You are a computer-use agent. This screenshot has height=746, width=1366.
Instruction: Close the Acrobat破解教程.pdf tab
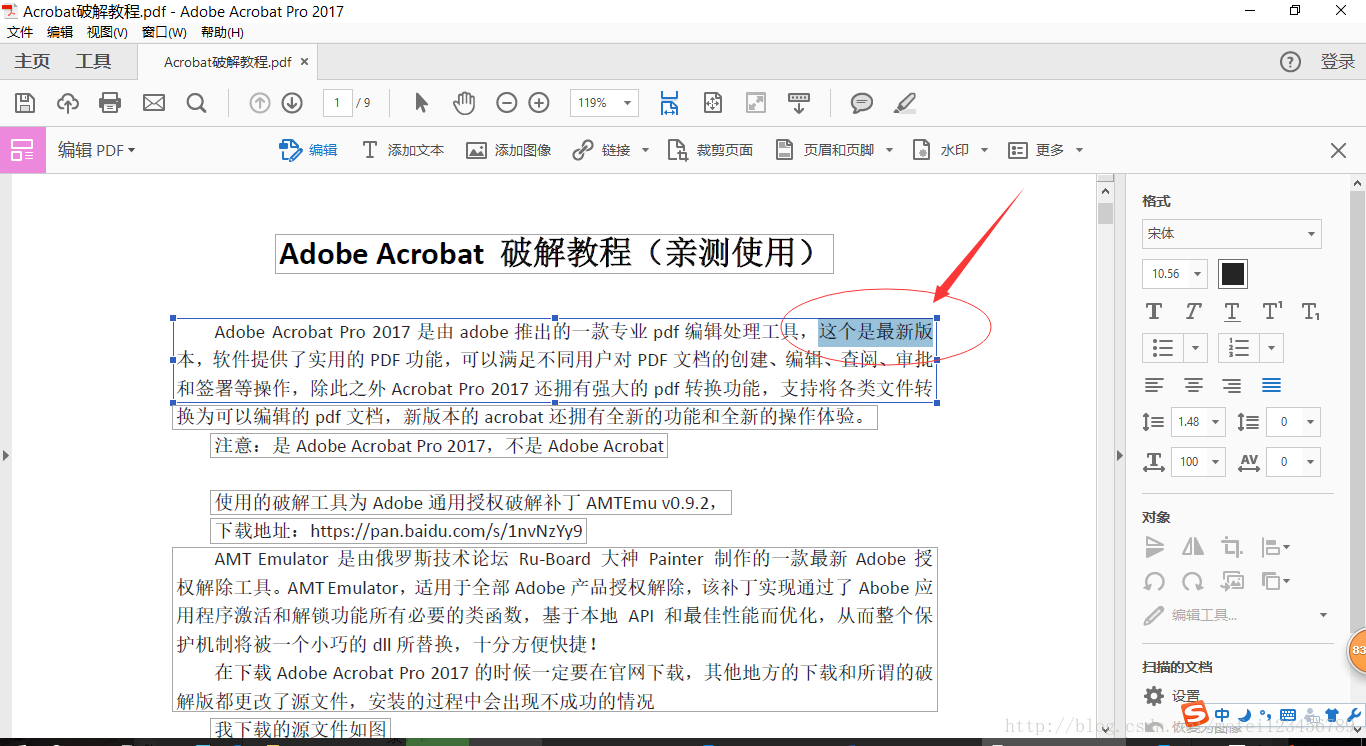(x=305, y=62)
